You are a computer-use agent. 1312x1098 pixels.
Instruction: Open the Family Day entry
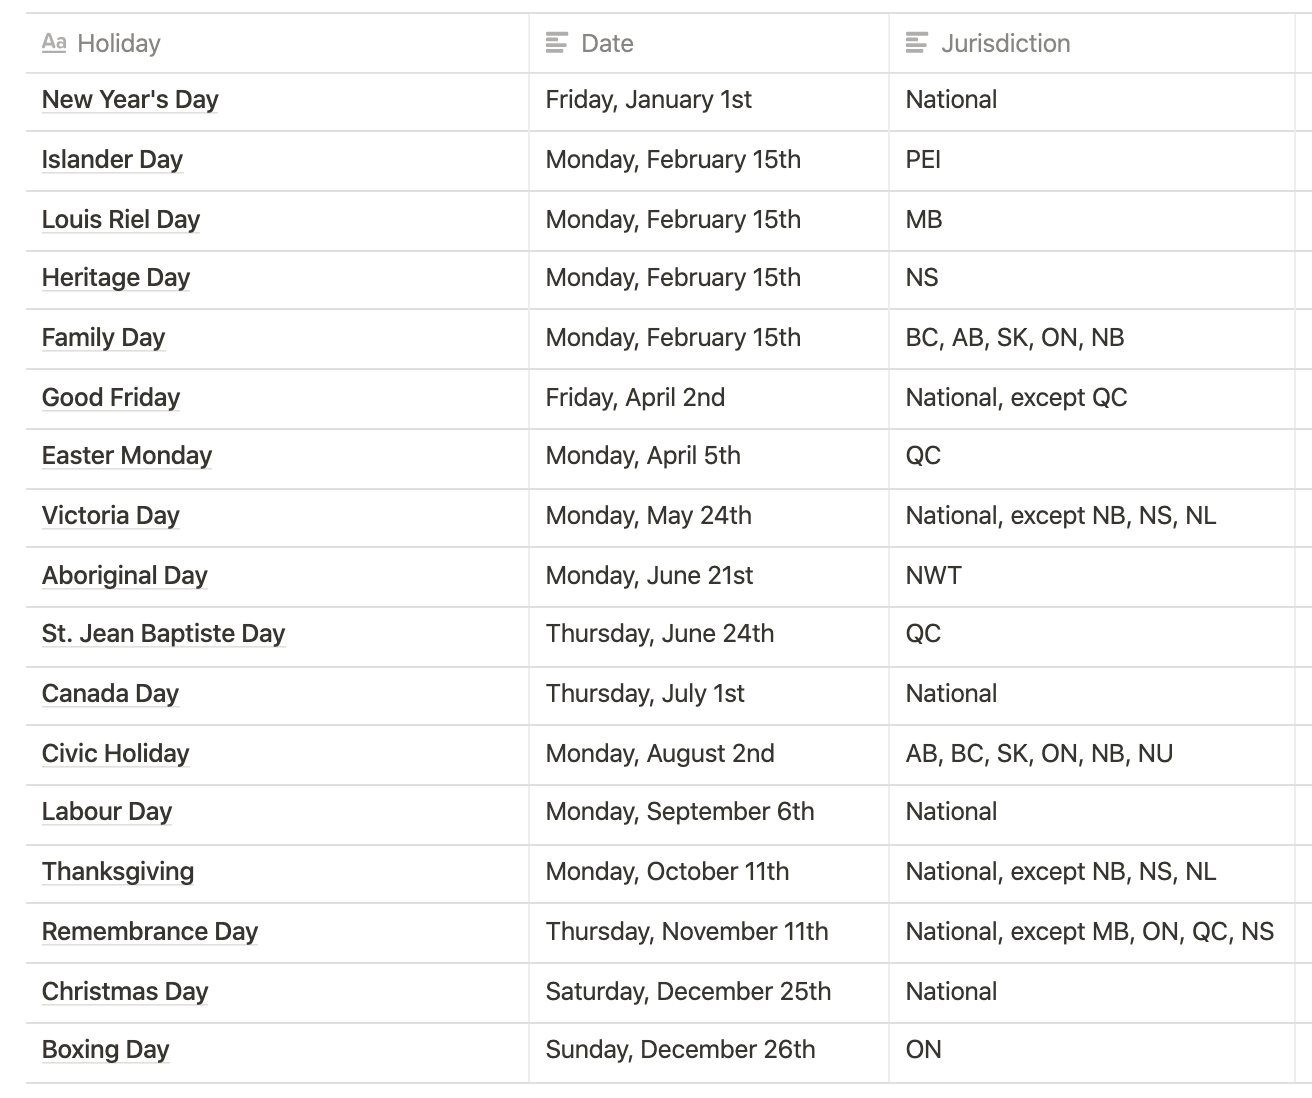[103, 338]
